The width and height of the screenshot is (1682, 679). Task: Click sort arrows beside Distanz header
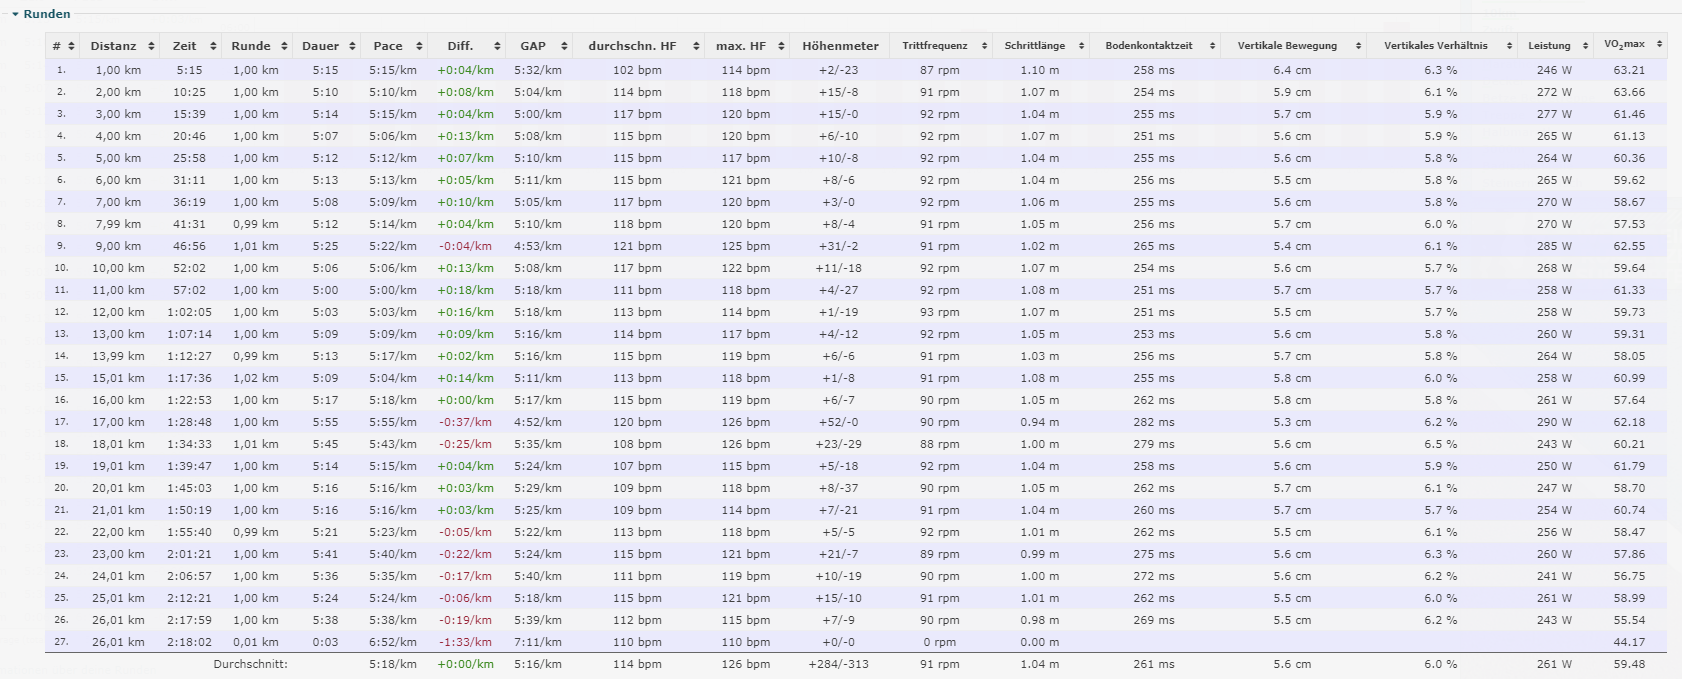[151, 46]
